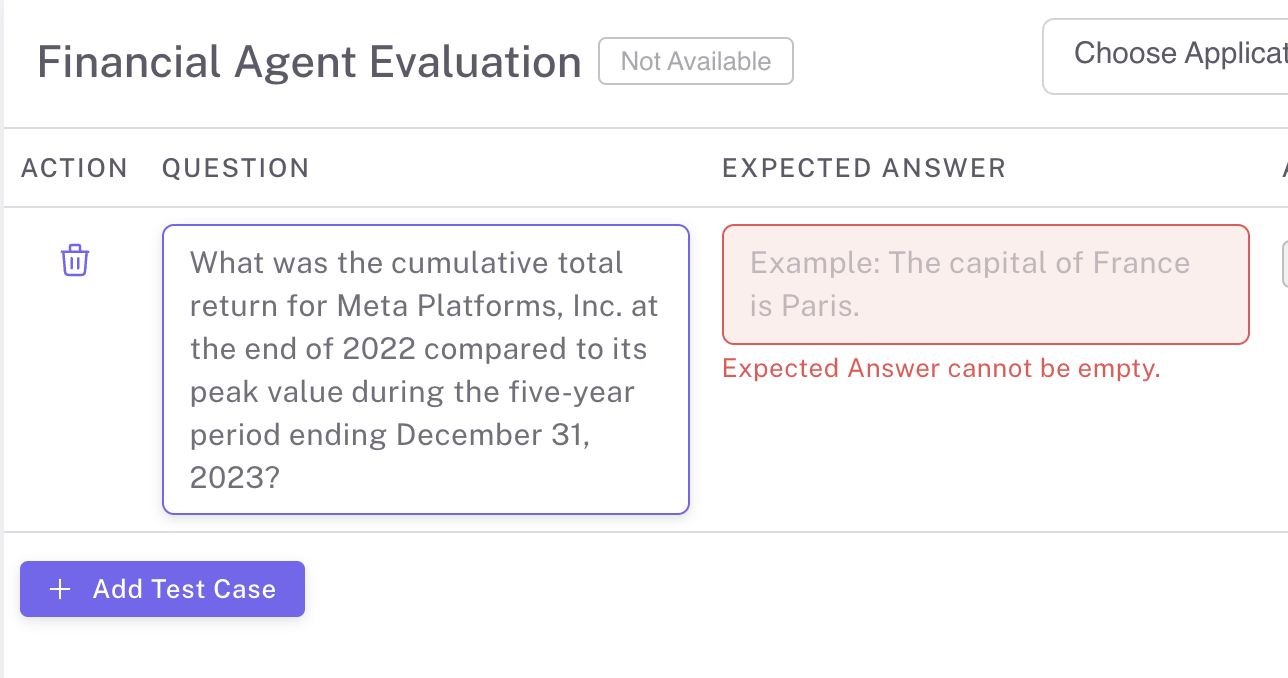Image resolution: width=1288 pixels, height=678 pixels.
Task: Click the word '2023?' in the question box
Action: (x=234, y=478)
